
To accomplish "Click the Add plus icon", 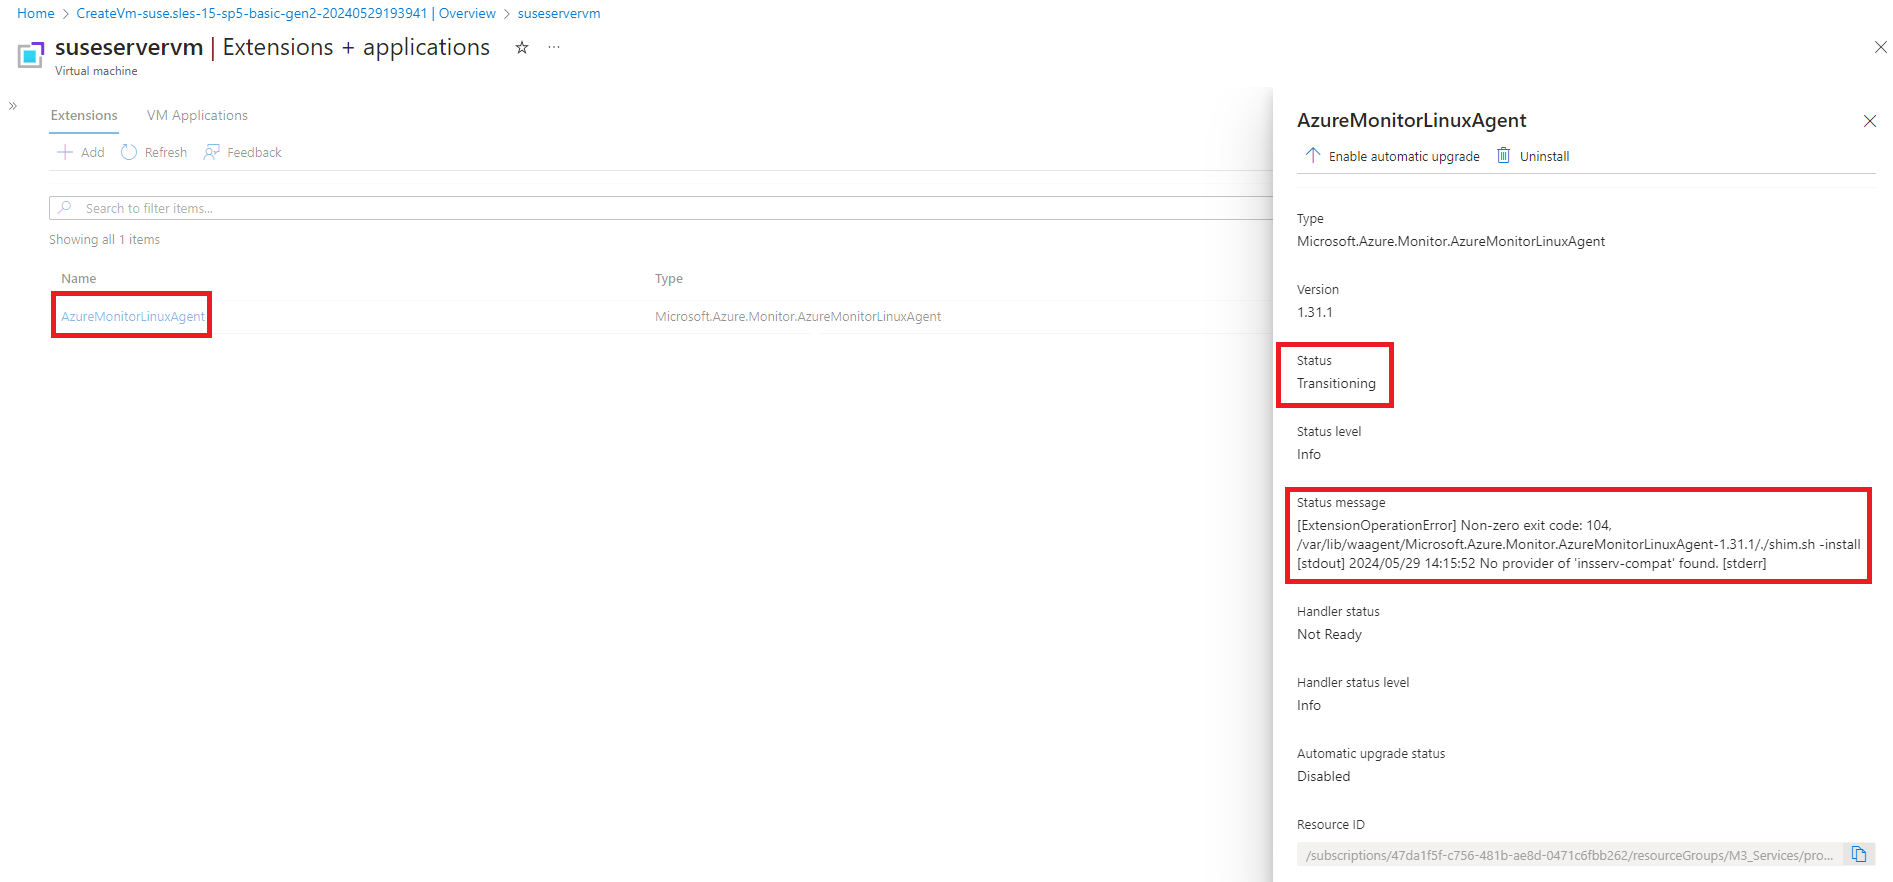I will click(x=66, y=152).
